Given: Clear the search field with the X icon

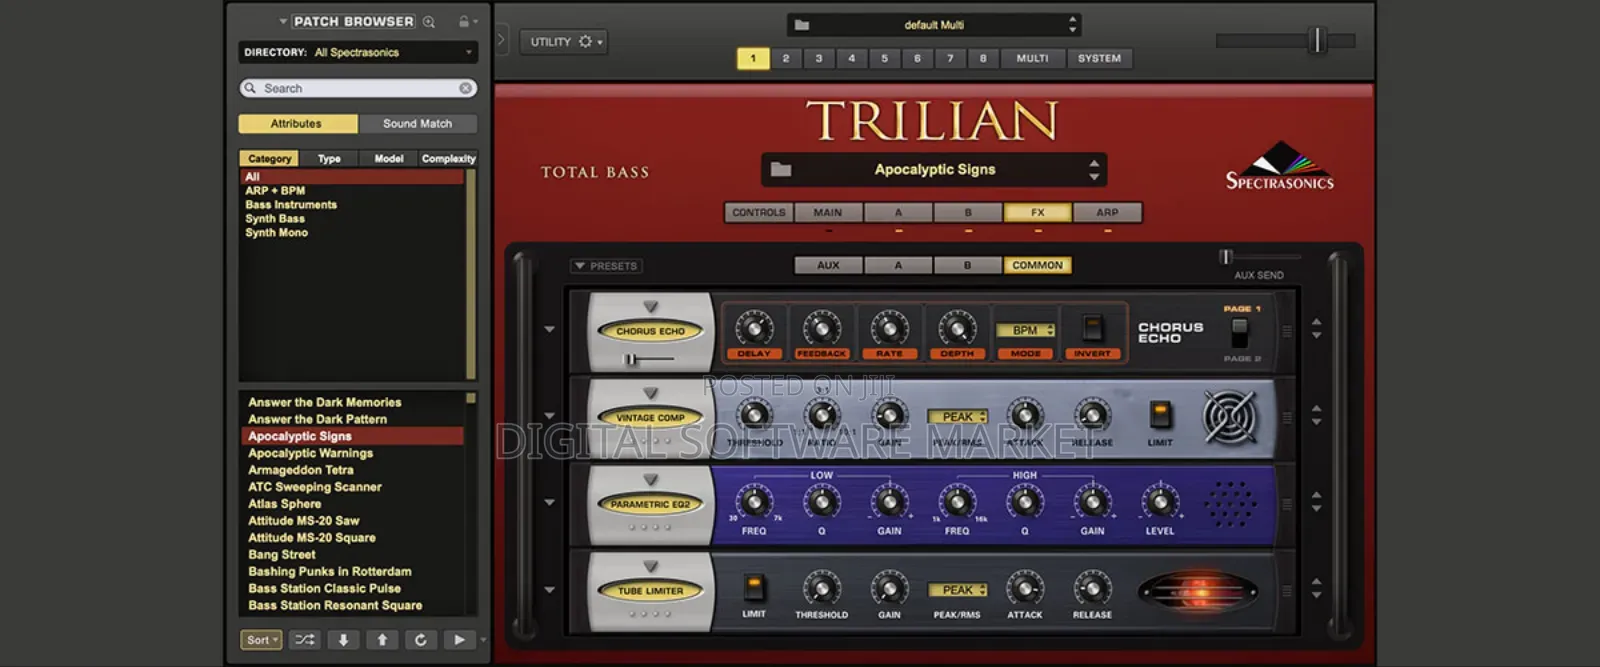Looking at the screenshot, I should pos(466,88).
